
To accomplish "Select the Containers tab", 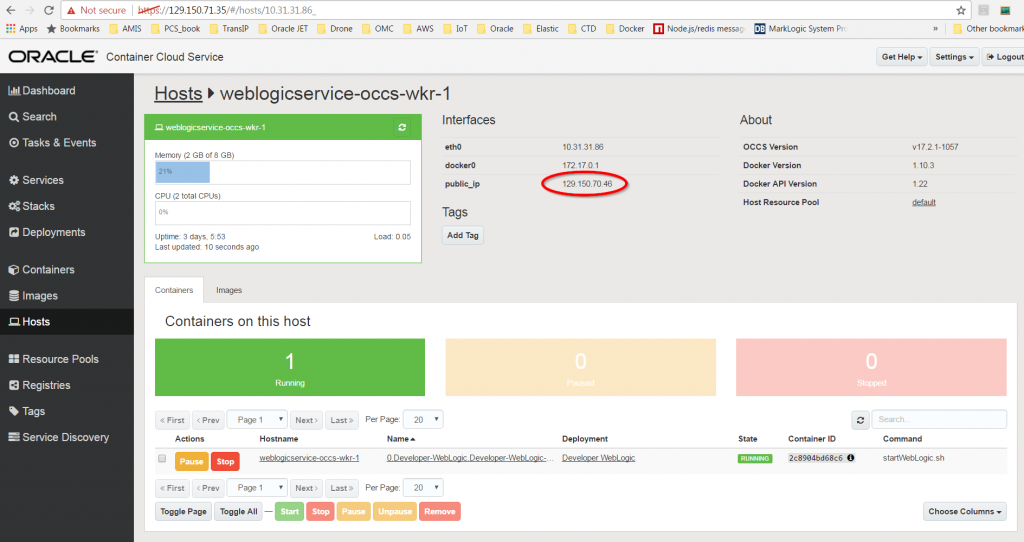I will [174, 290].
